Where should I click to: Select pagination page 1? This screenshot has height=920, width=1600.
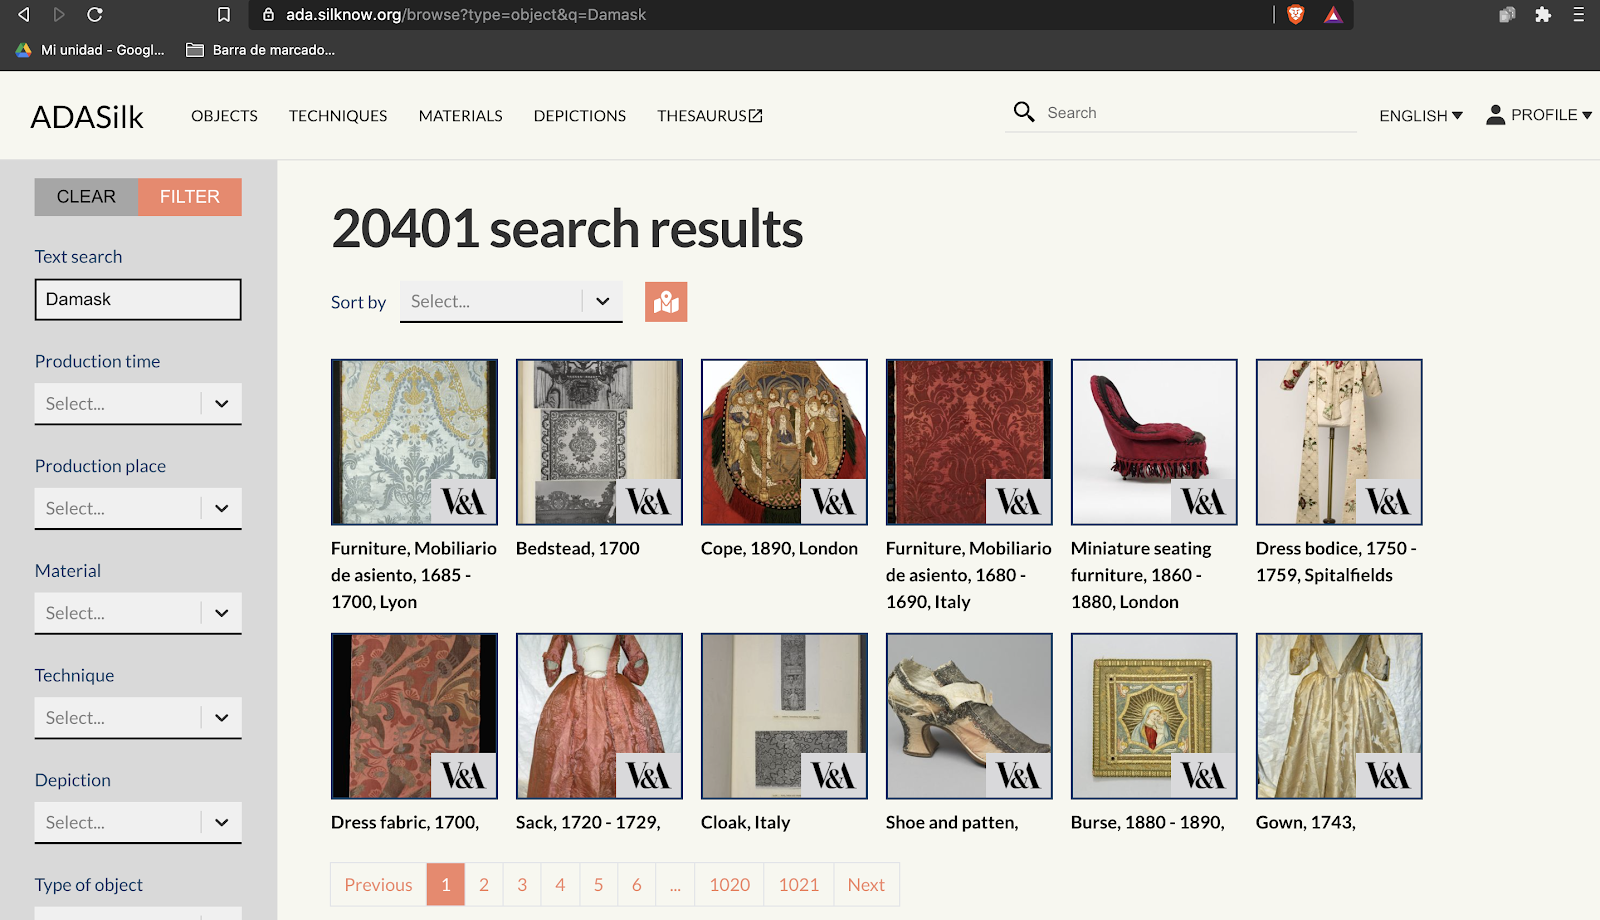(446, 885)
